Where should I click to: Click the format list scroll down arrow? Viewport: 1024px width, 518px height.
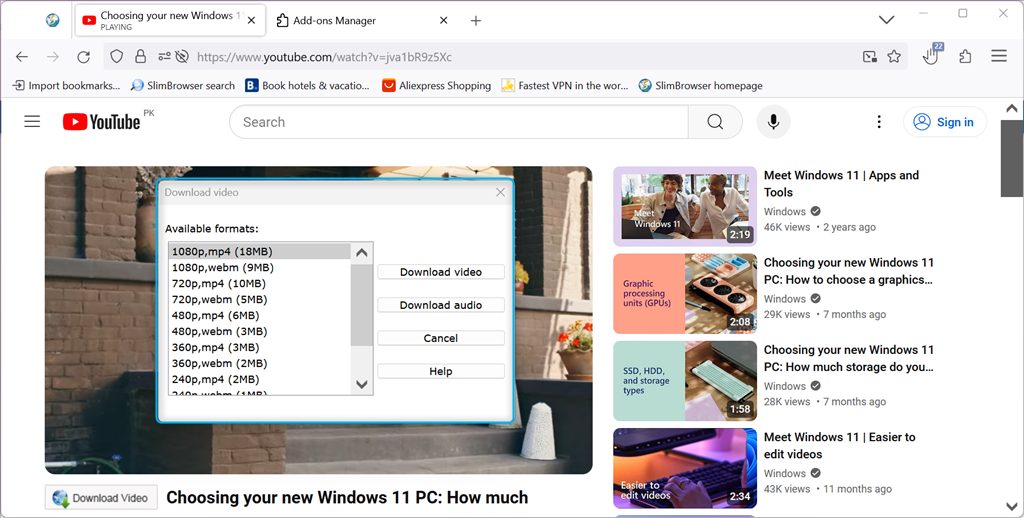pyautogui.click(x=362, y=384)
